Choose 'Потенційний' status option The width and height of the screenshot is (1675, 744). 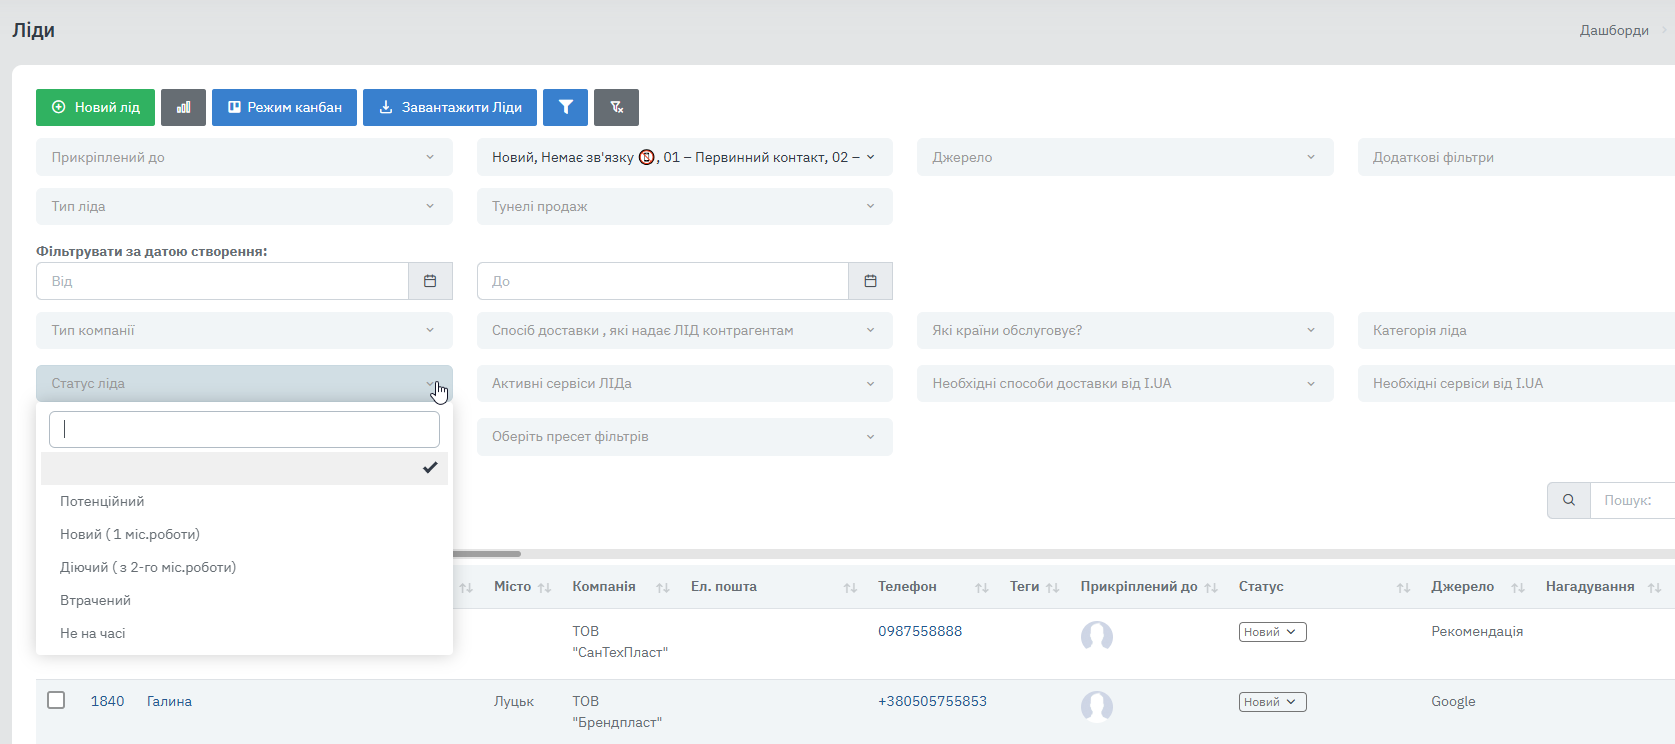[x=244, y=501]
